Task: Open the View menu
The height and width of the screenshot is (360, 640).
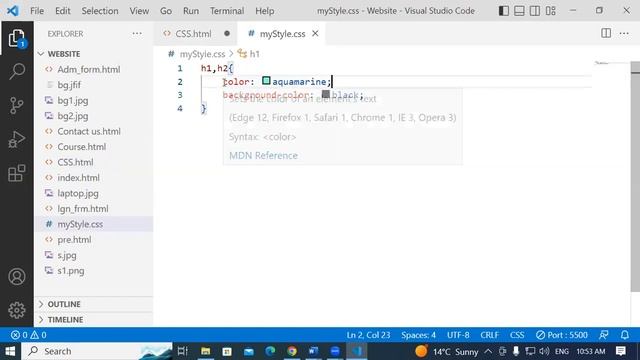Action: tap(139, 11)
